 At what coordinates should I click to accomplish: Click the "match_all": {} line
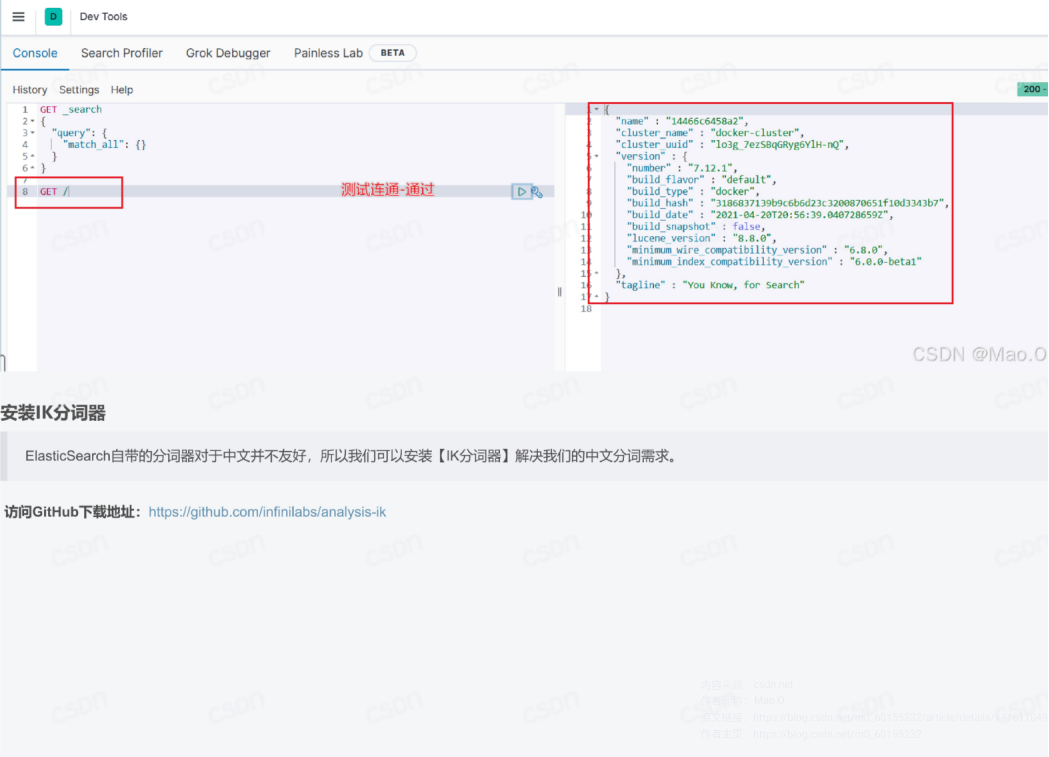104,144
